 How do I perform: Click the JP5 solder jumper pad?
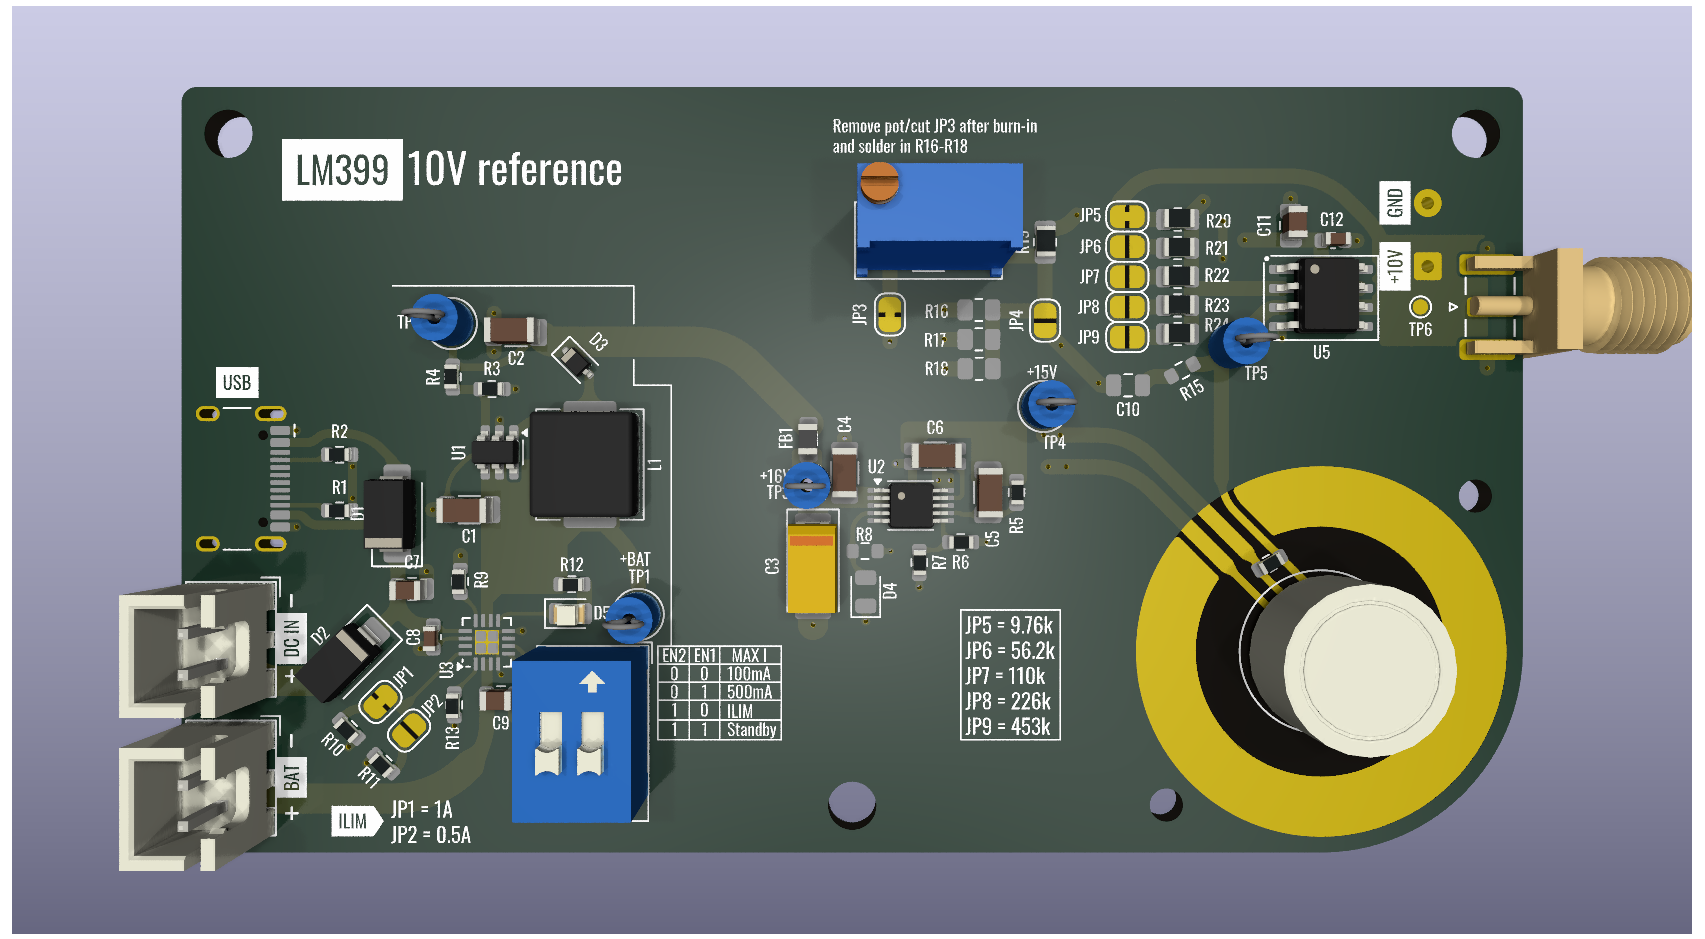(1127, 216)
